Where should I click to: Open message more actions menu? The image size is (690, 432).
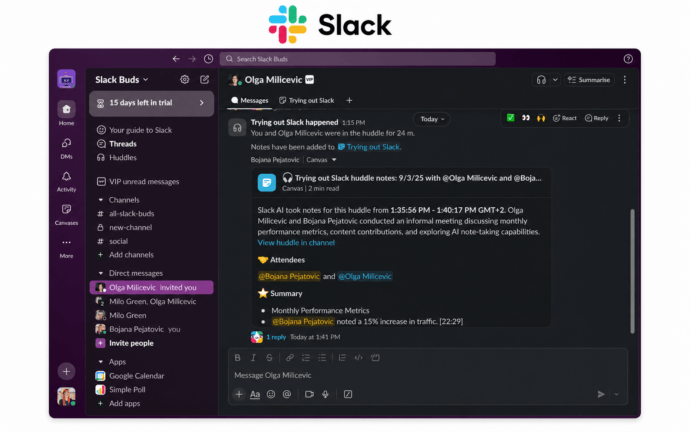pyautogui.click(x=619, y=118)
